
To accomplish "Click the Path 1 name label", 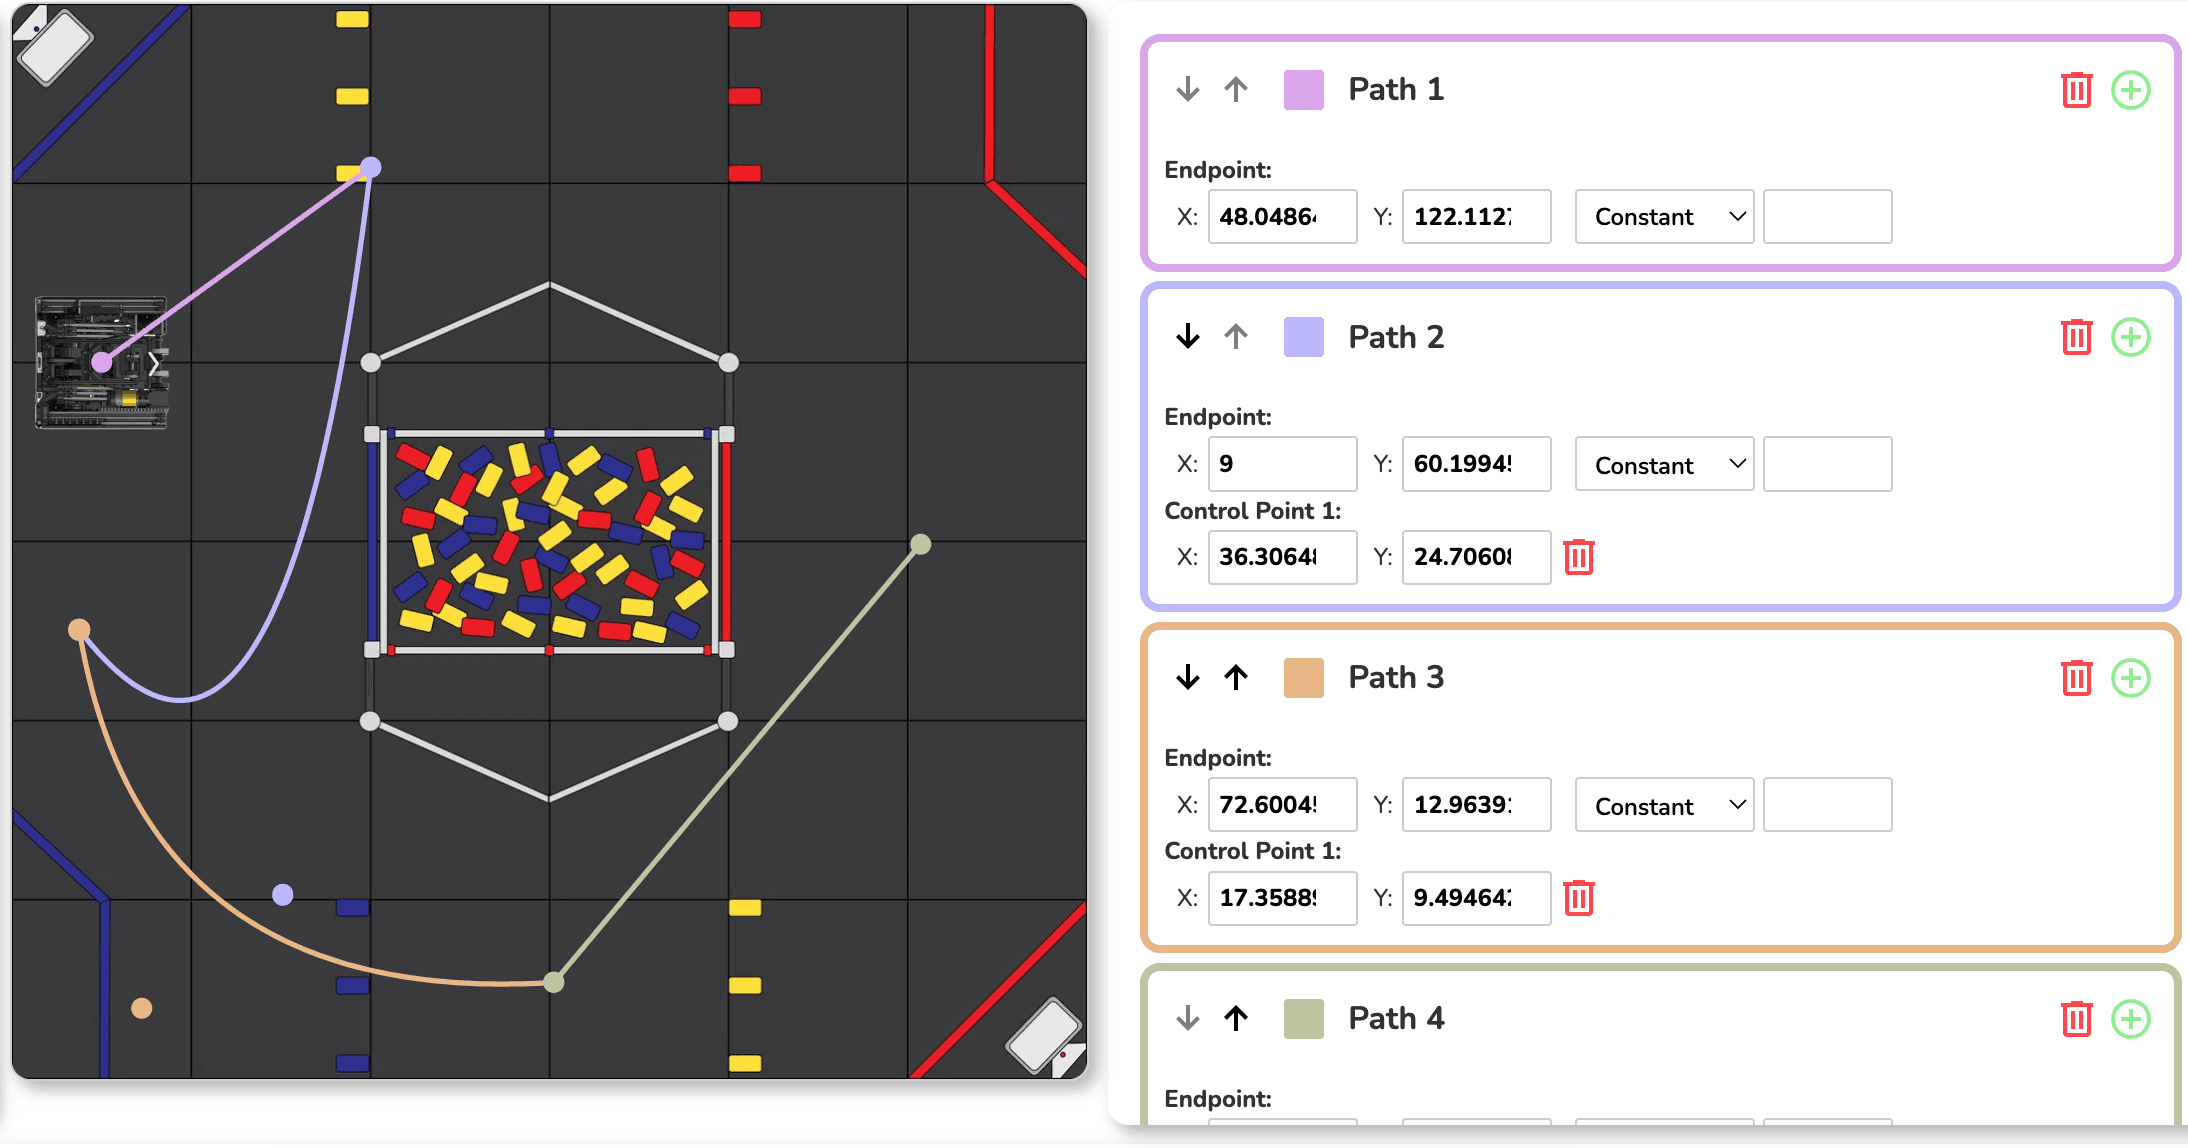I will [x=1396, y=90].
